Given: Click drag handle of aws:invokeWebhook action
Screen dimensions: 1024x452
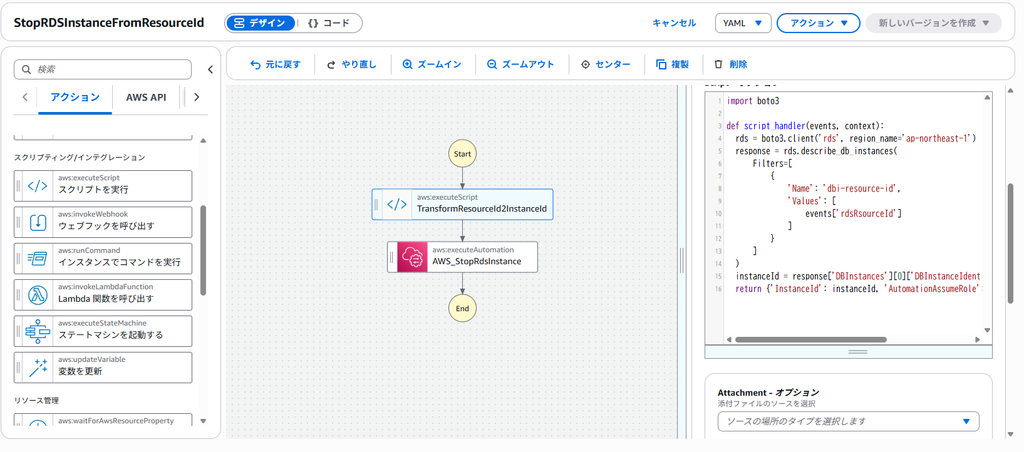Looking at the screenshot, I should [19, 223].
